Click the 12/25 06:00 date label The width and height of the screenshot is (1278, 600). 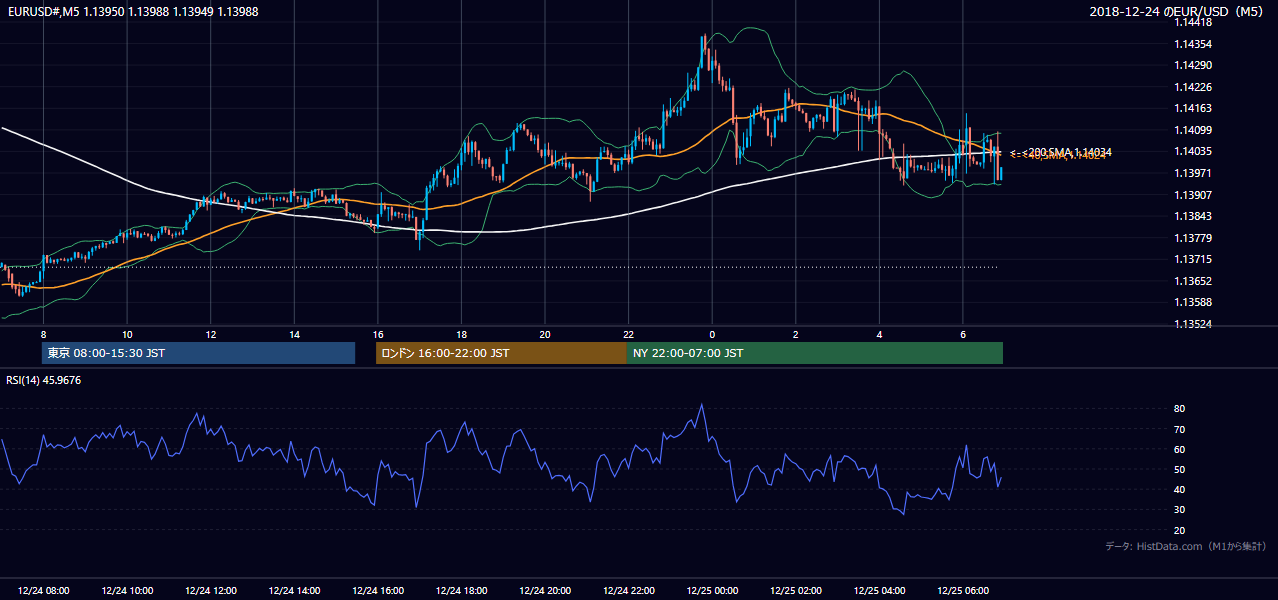tap(962, 591)
